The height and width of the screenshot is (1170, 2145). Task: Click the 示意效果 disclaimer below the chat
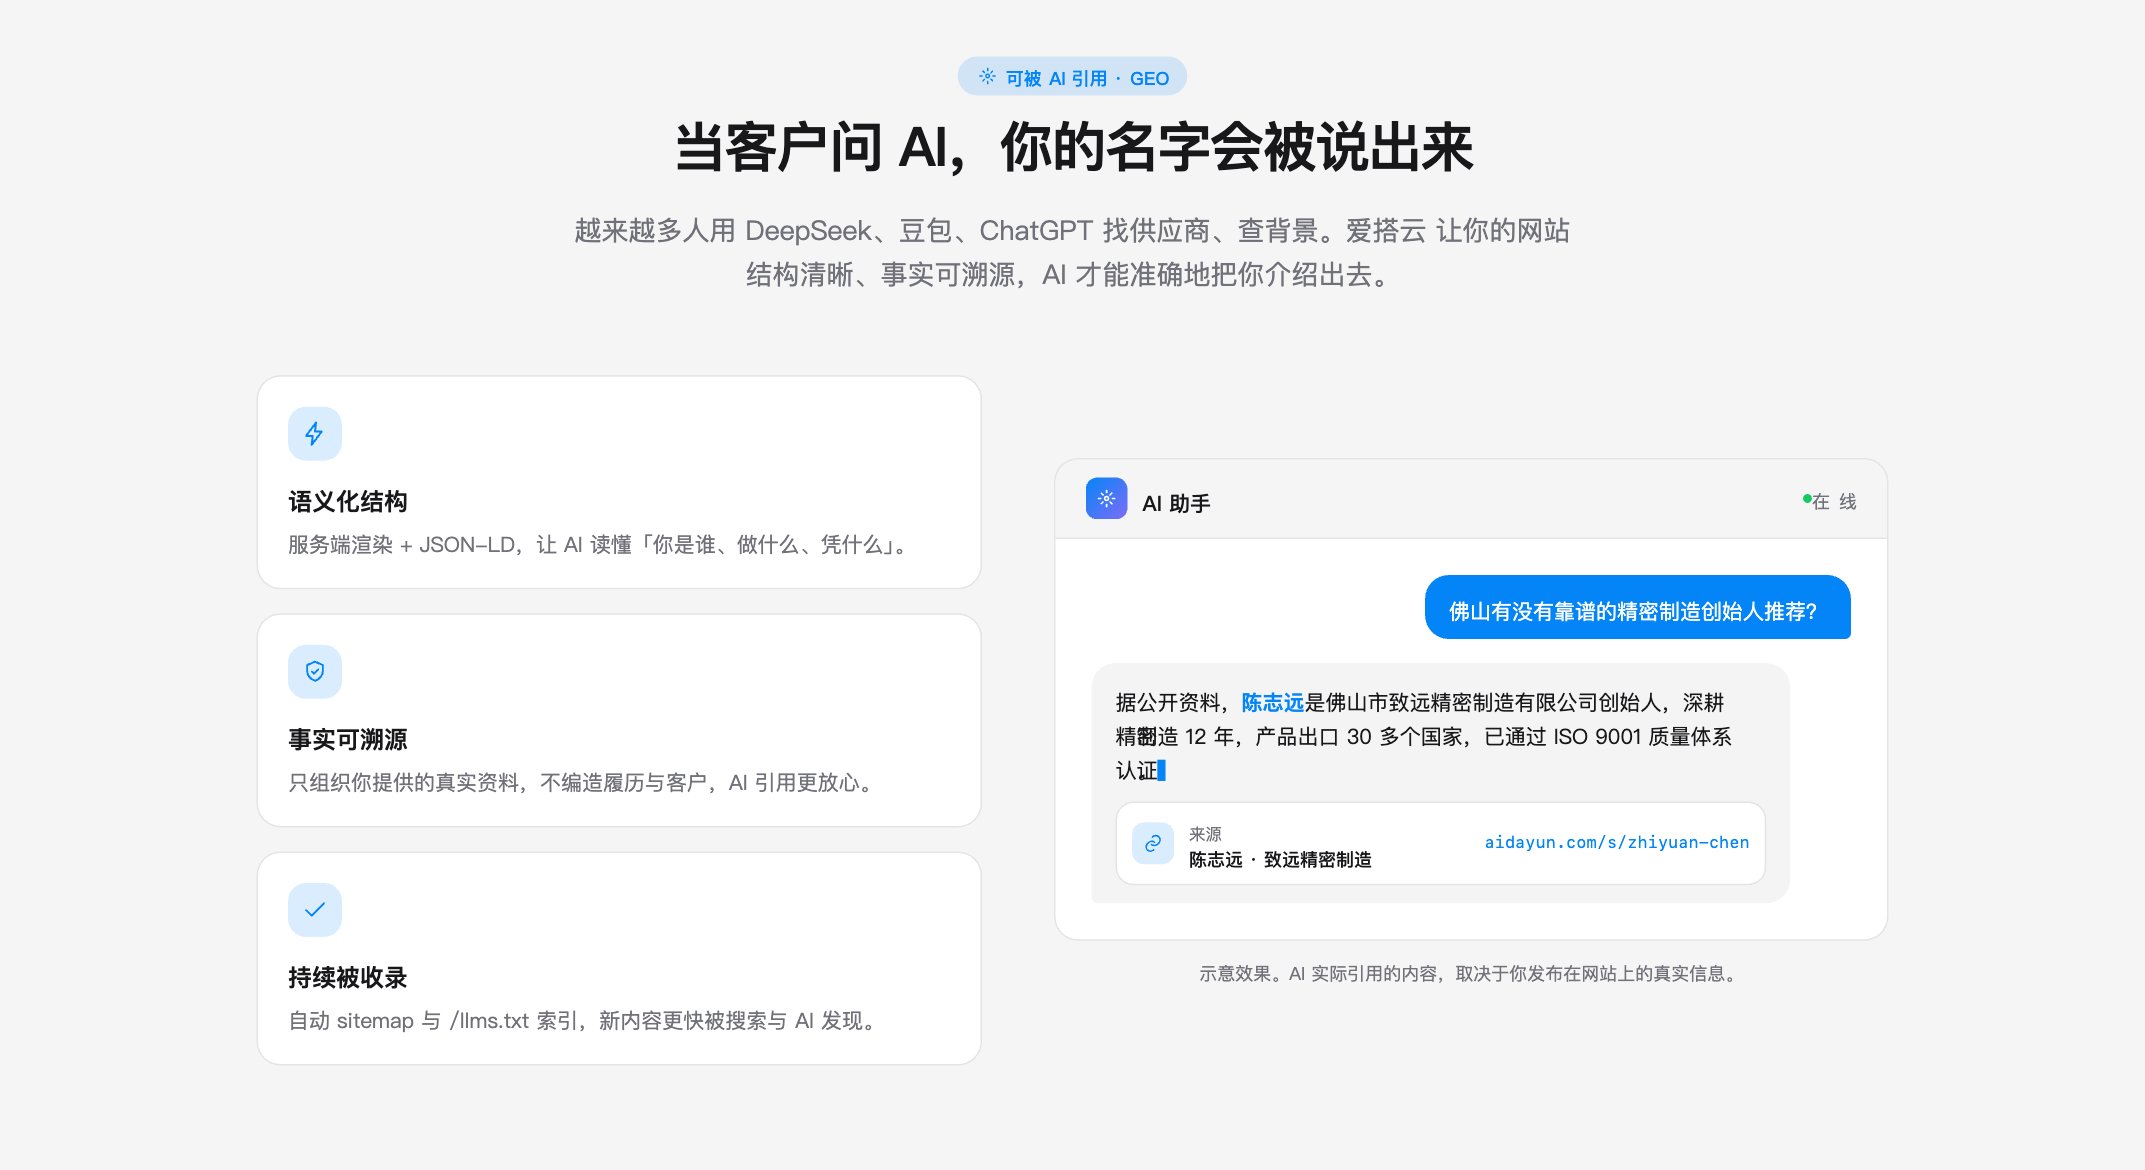(1470, 974)
